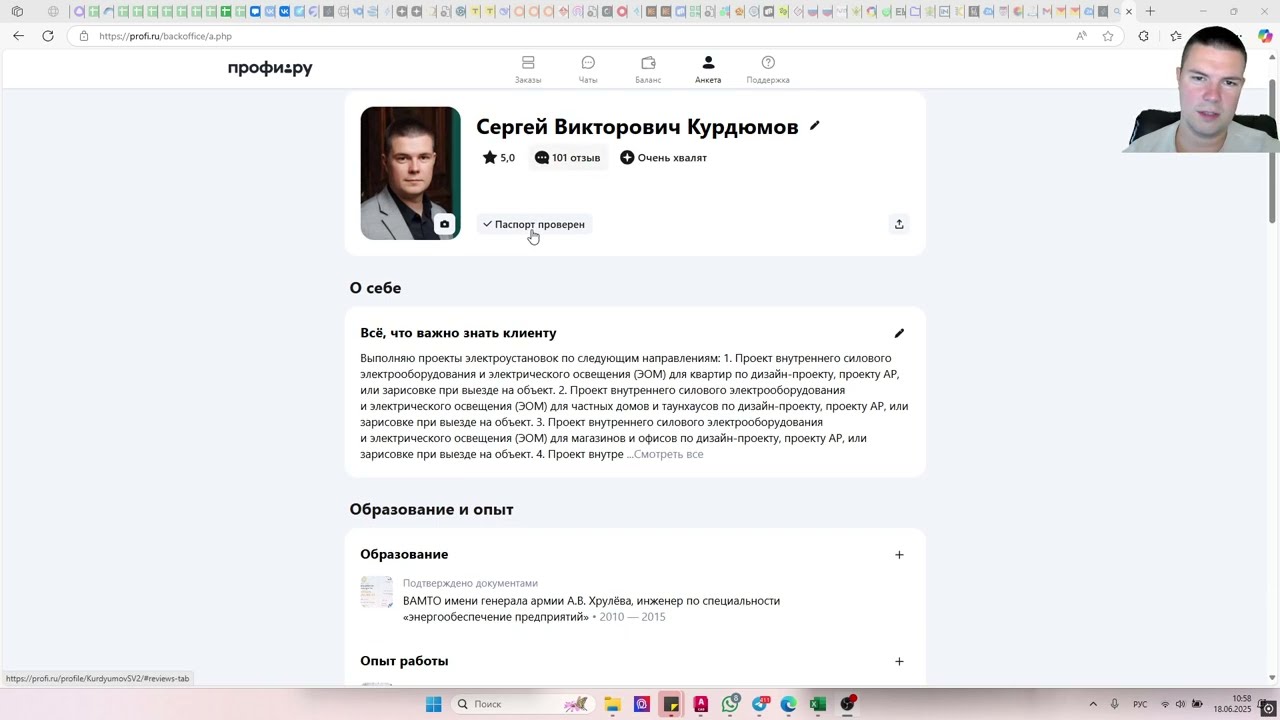Click the ВАМТО education entry text
The image size is (1280, 720).
[x=591, y=609]
